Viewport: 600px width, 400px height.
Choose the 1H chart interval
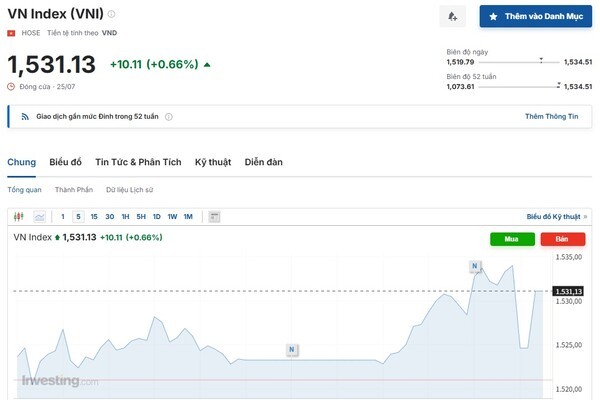click(126, 217)
